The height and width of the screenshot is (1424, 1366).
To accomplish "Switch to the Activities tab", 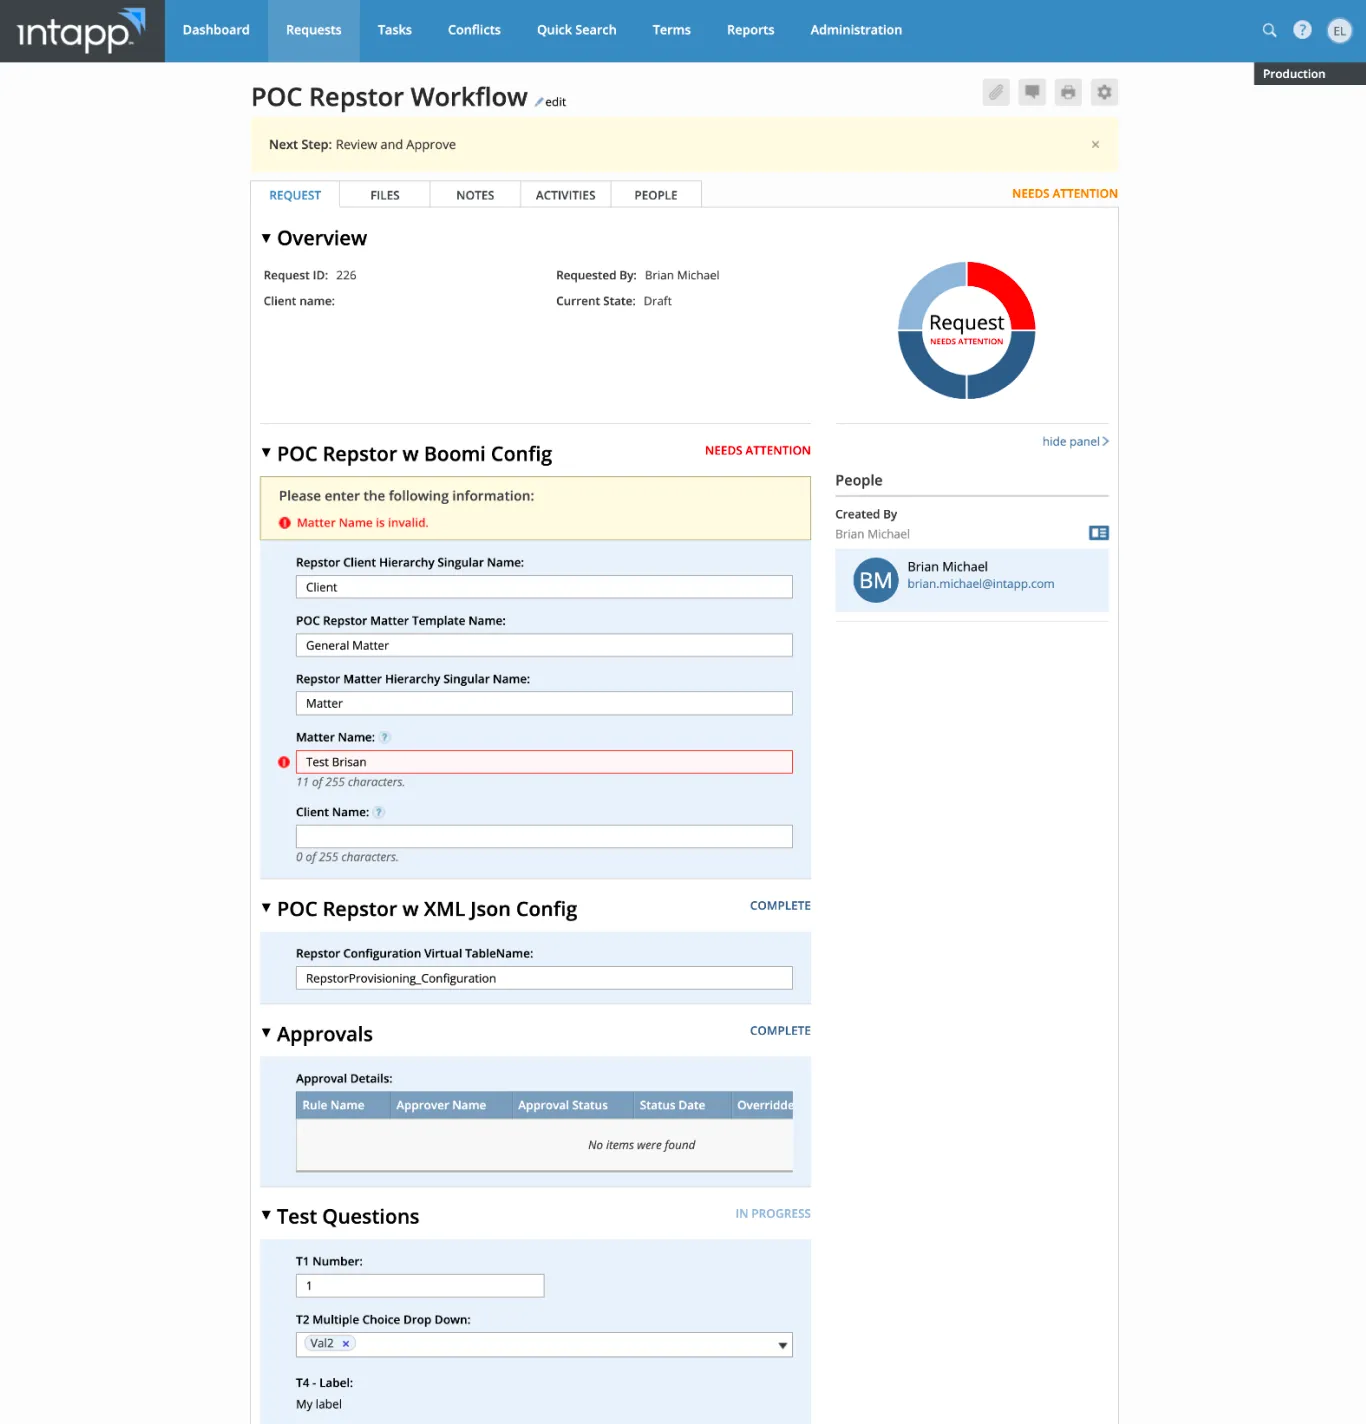I will click(x=565, y=195).
